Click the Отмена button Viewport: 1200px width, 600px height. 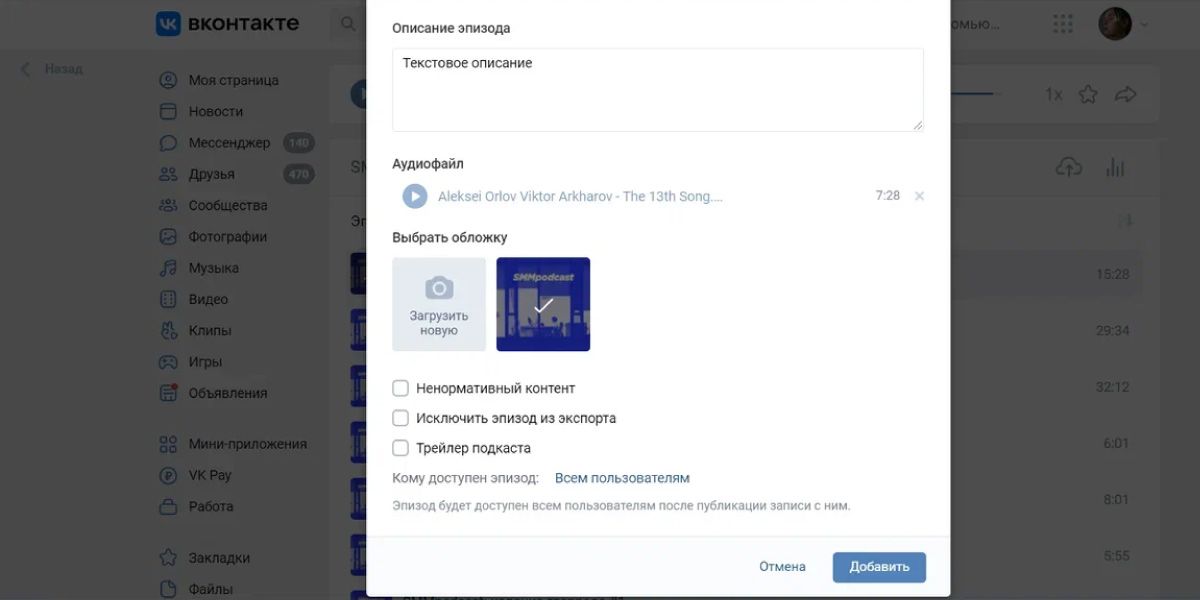pos(782,567)
